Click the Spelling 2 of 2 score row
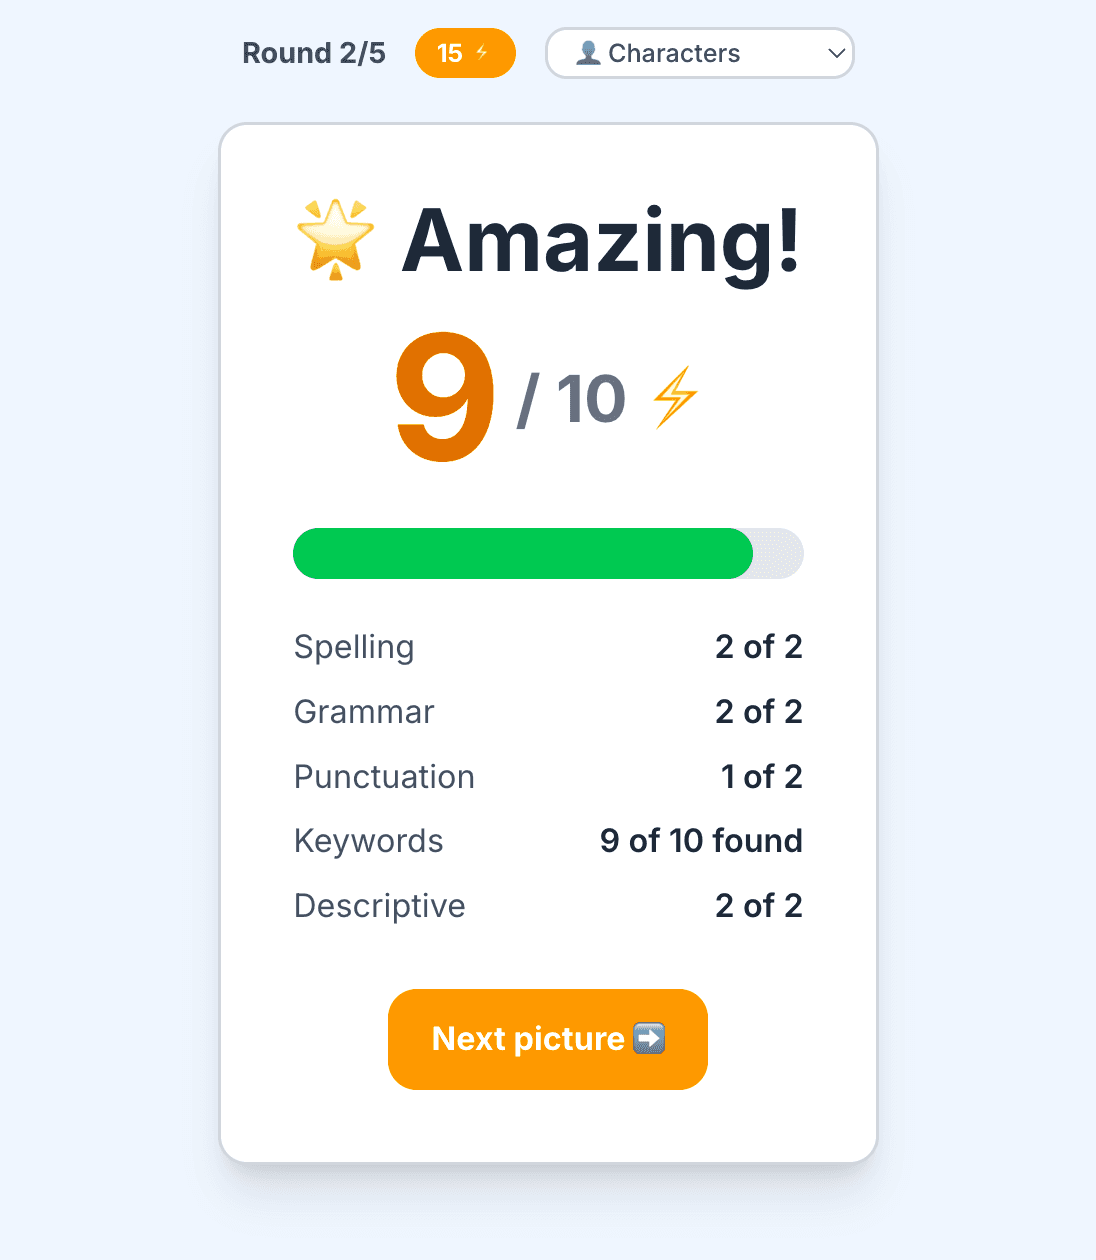Viewport: 1096px width, 1260px height. pyautogui.click(x=548, y=647)
